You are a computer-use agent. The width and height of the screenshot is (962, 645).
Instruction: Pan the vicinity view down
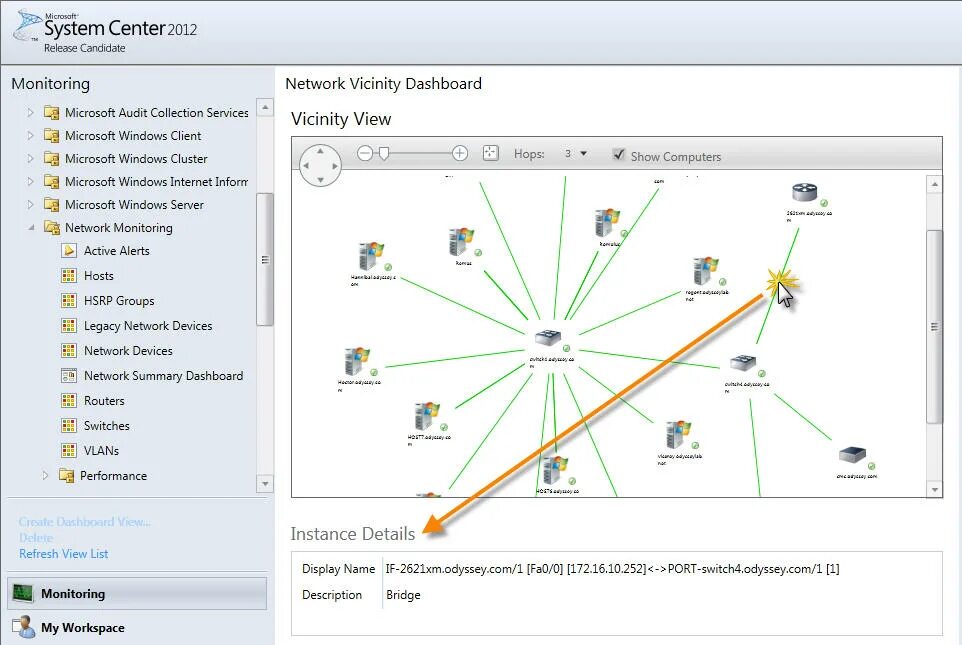click(320, 180)
